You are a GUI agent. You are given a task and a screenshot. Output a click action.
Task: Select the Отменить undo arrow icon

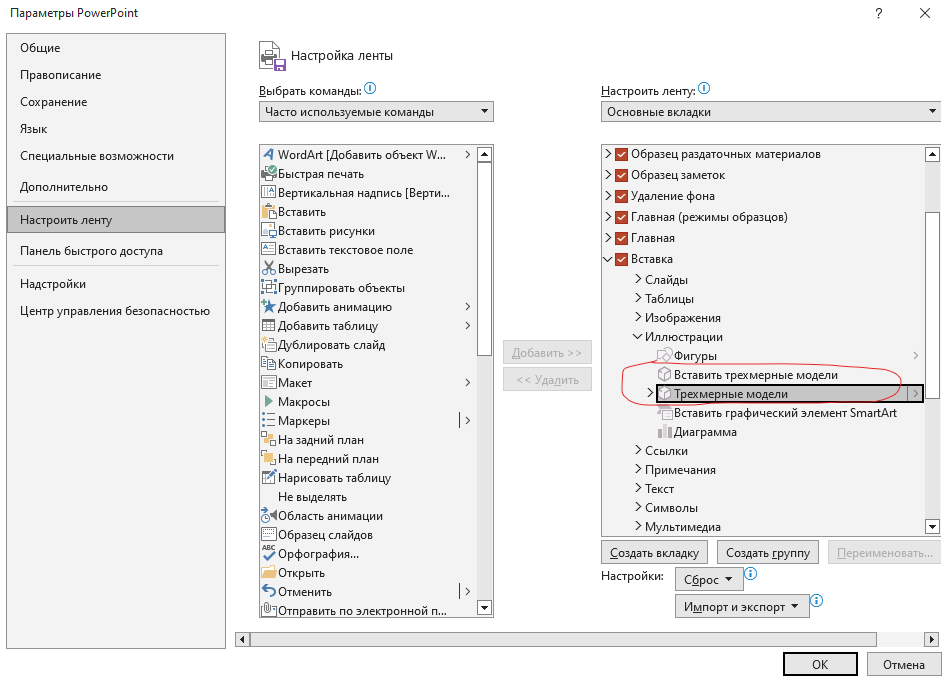click(268, 591)
